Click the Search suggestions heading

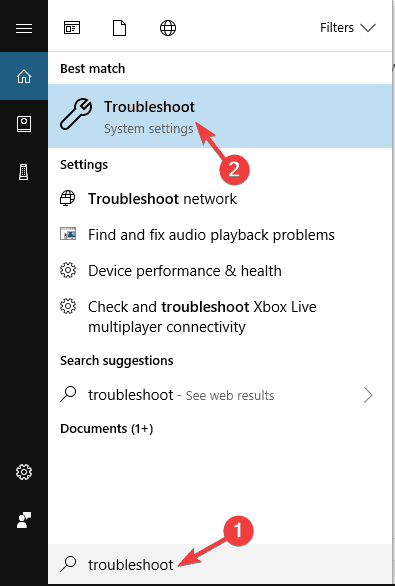117,360
